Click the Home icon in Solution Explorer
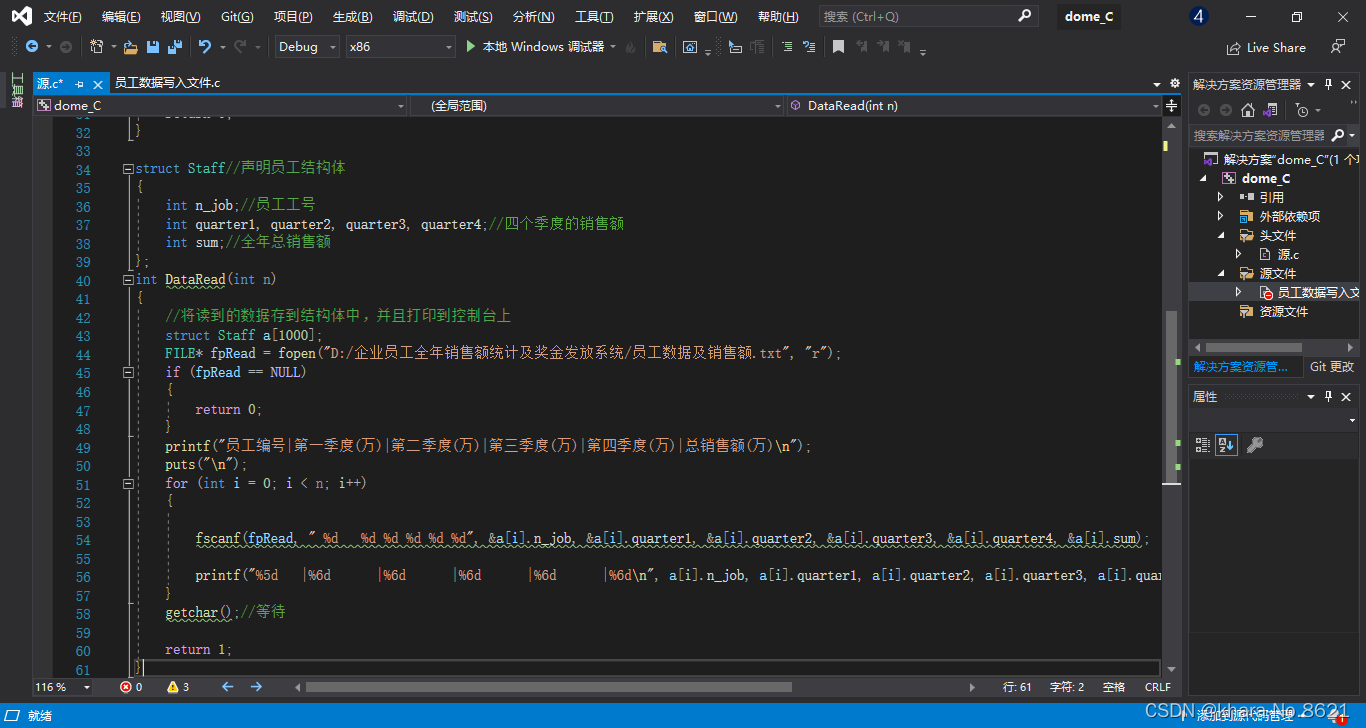Screen dimensions: 1366x728 coord(1247,110)
